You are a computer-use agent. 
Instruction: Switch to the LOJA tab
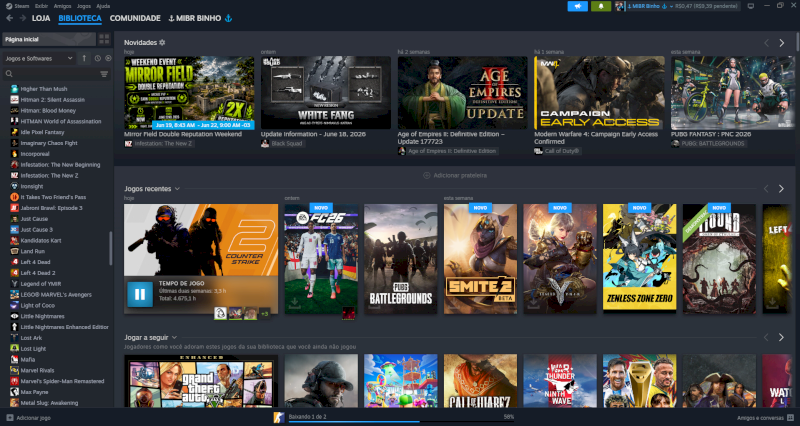pos(41,18)
